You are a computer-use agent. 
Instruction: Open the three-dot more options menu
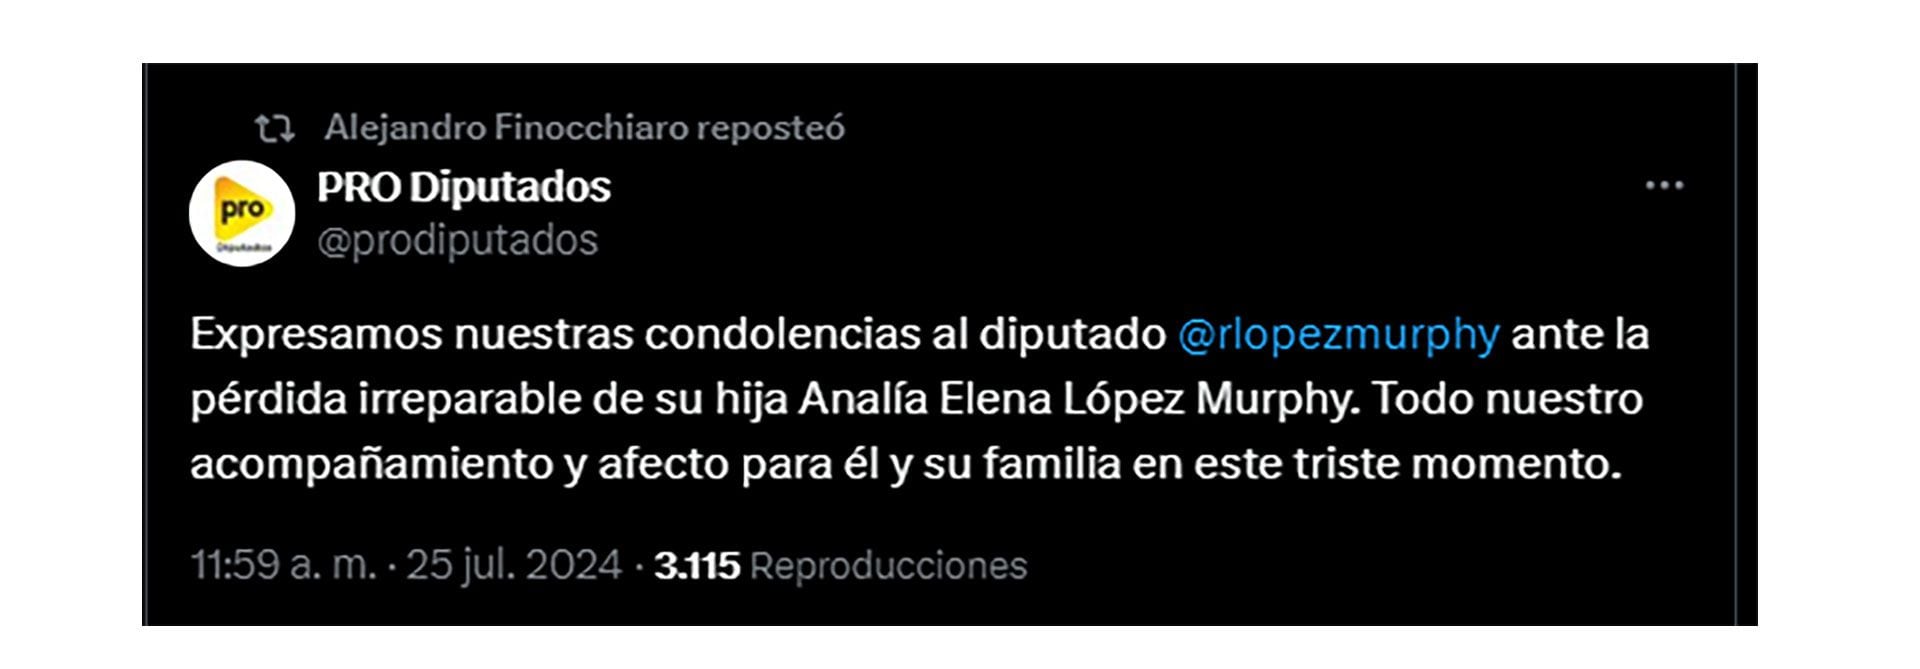1664,186
